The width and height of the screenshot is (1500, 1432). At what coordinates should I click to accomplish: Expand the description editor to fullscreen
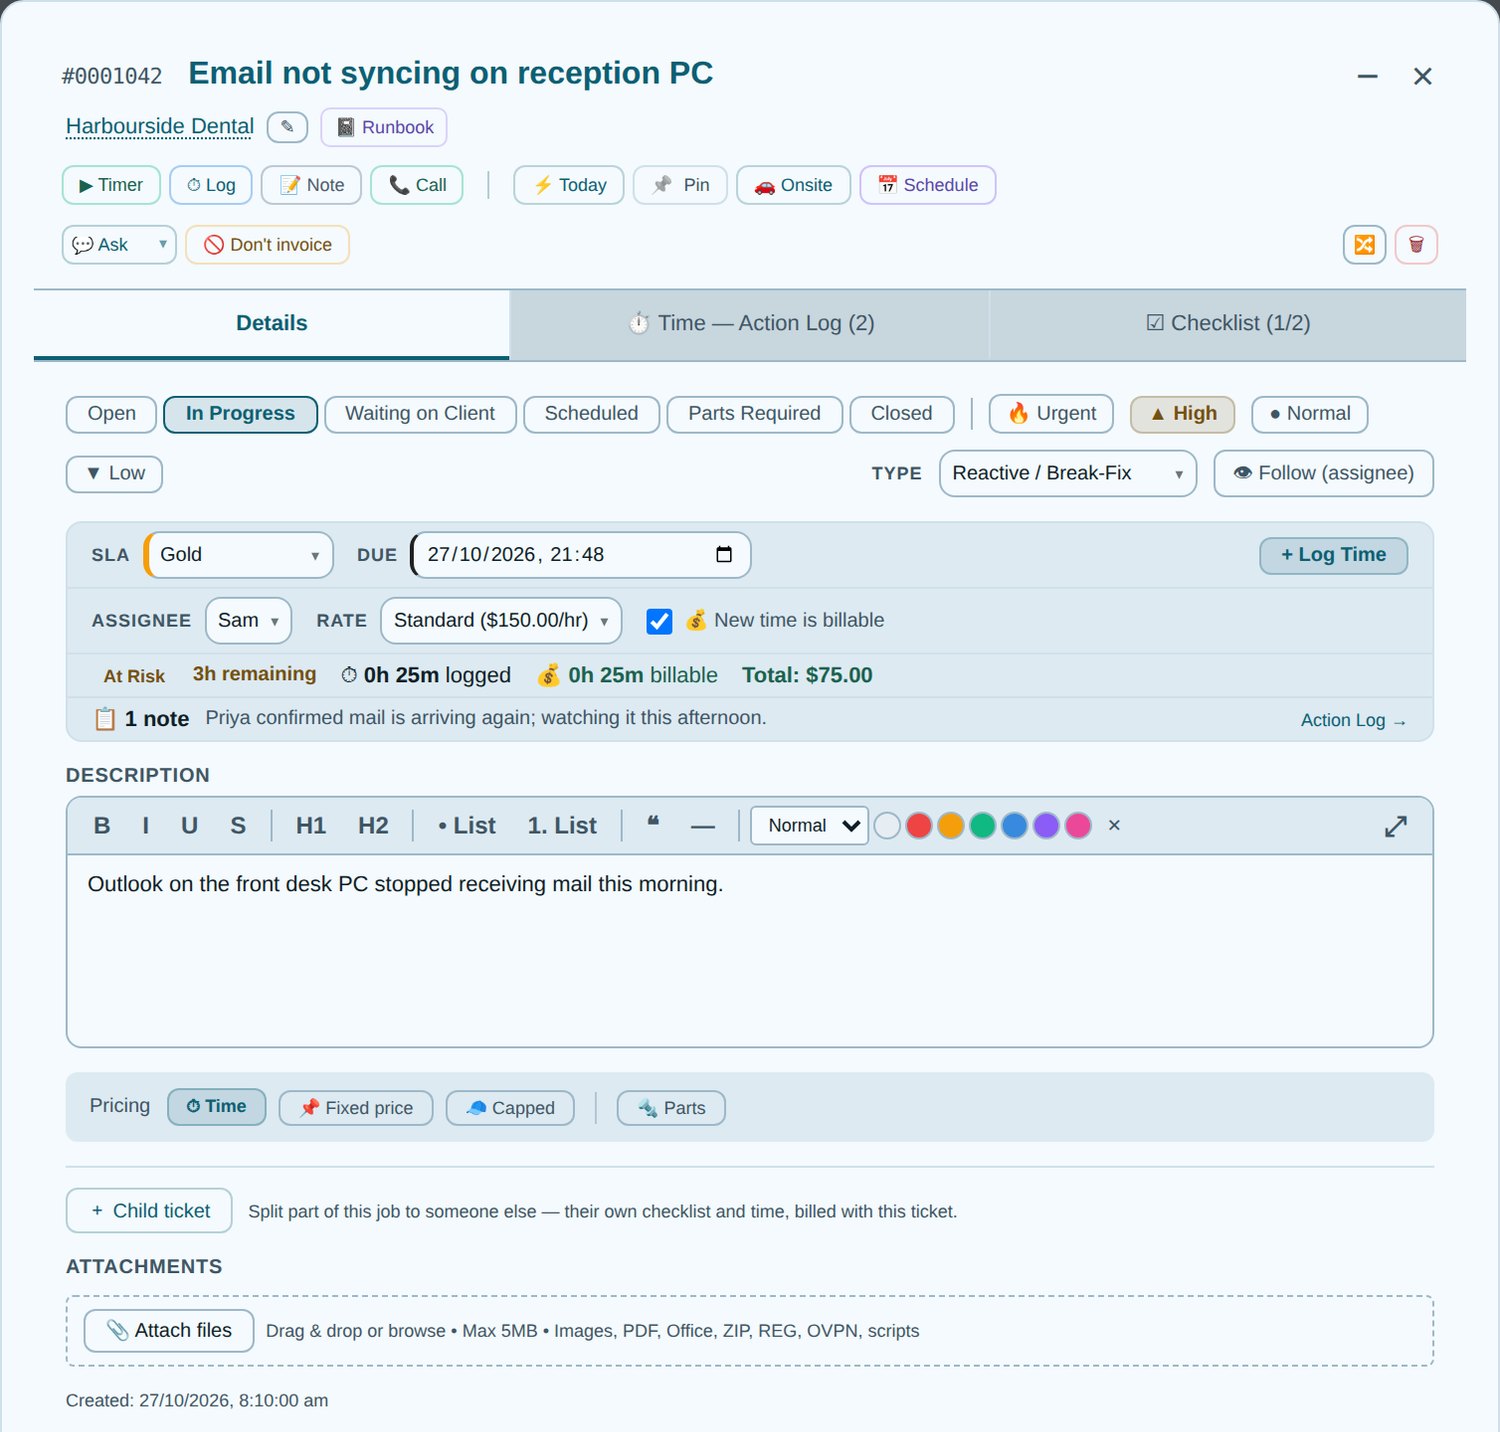point(1396,826)
